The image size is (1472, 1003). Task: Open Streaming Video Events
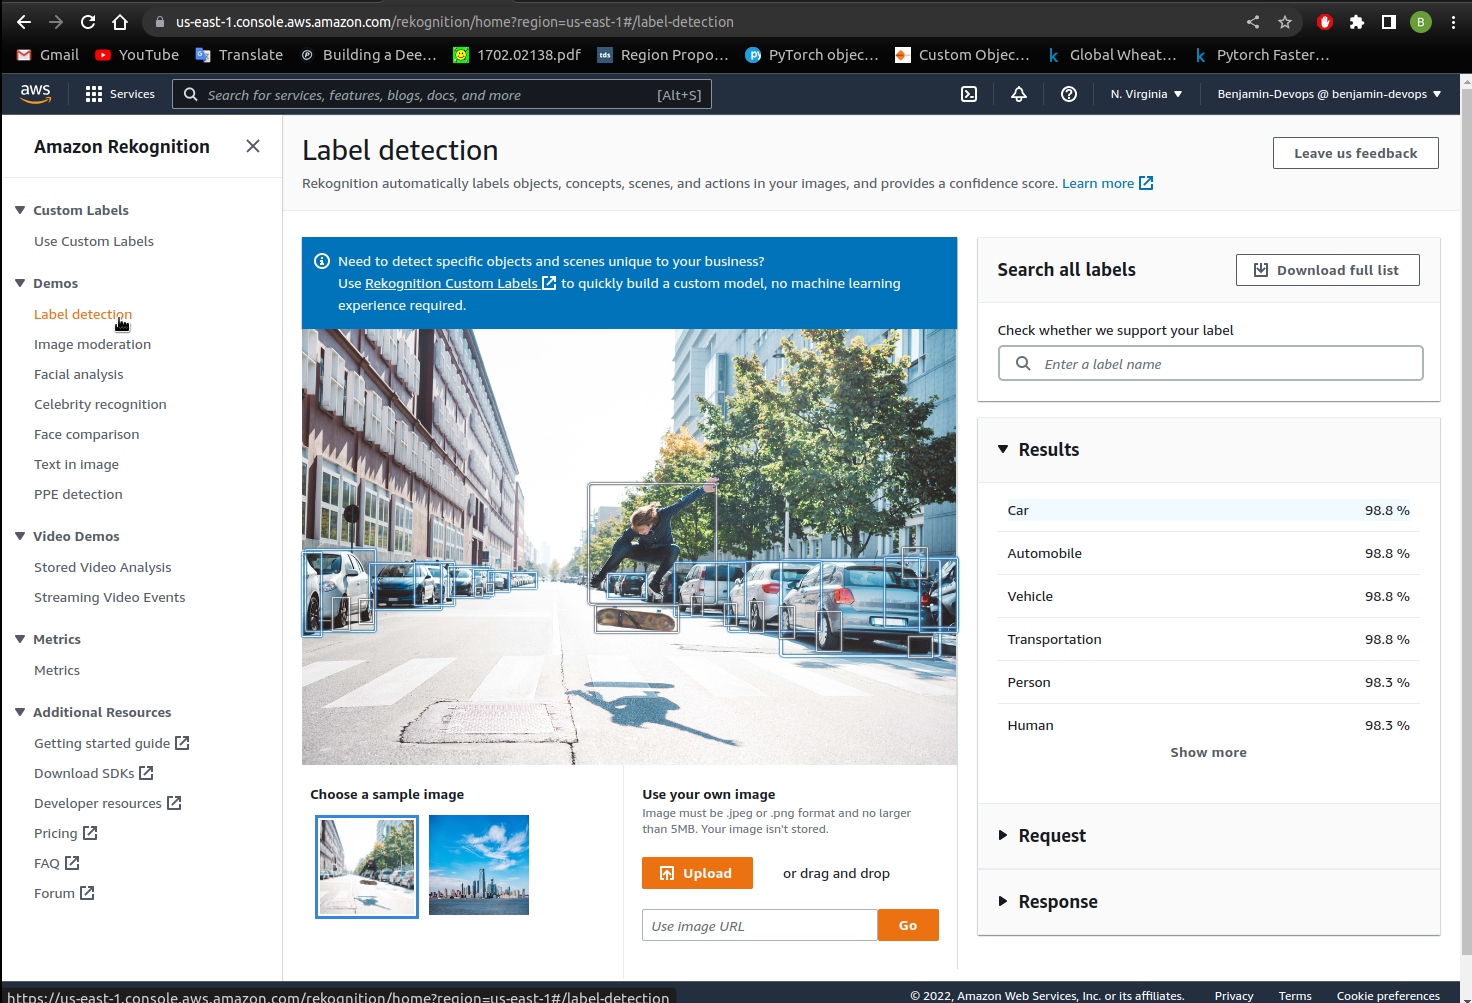coord(110,597)
